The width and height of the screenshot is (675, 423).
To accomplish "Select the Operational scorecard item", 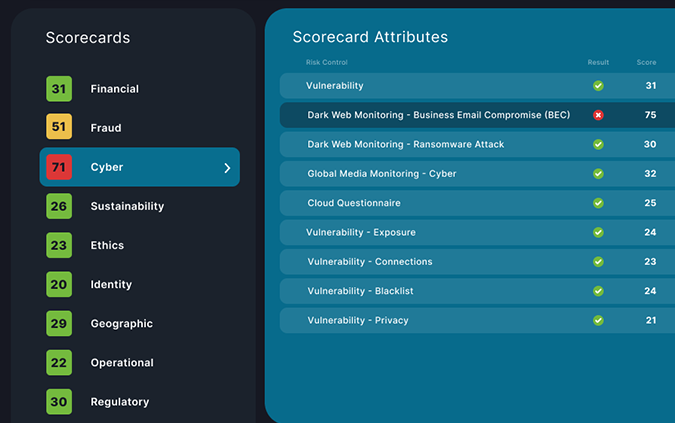I will [x=122, y=363].
